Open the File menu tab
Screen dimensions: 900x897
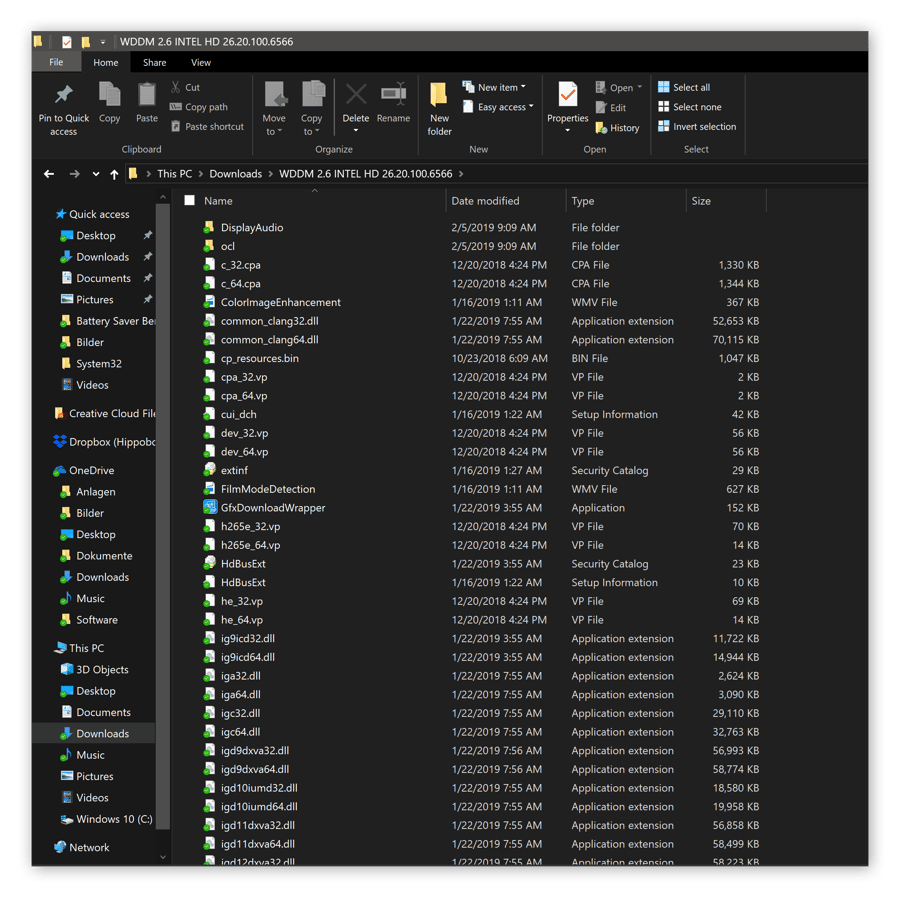56,62
